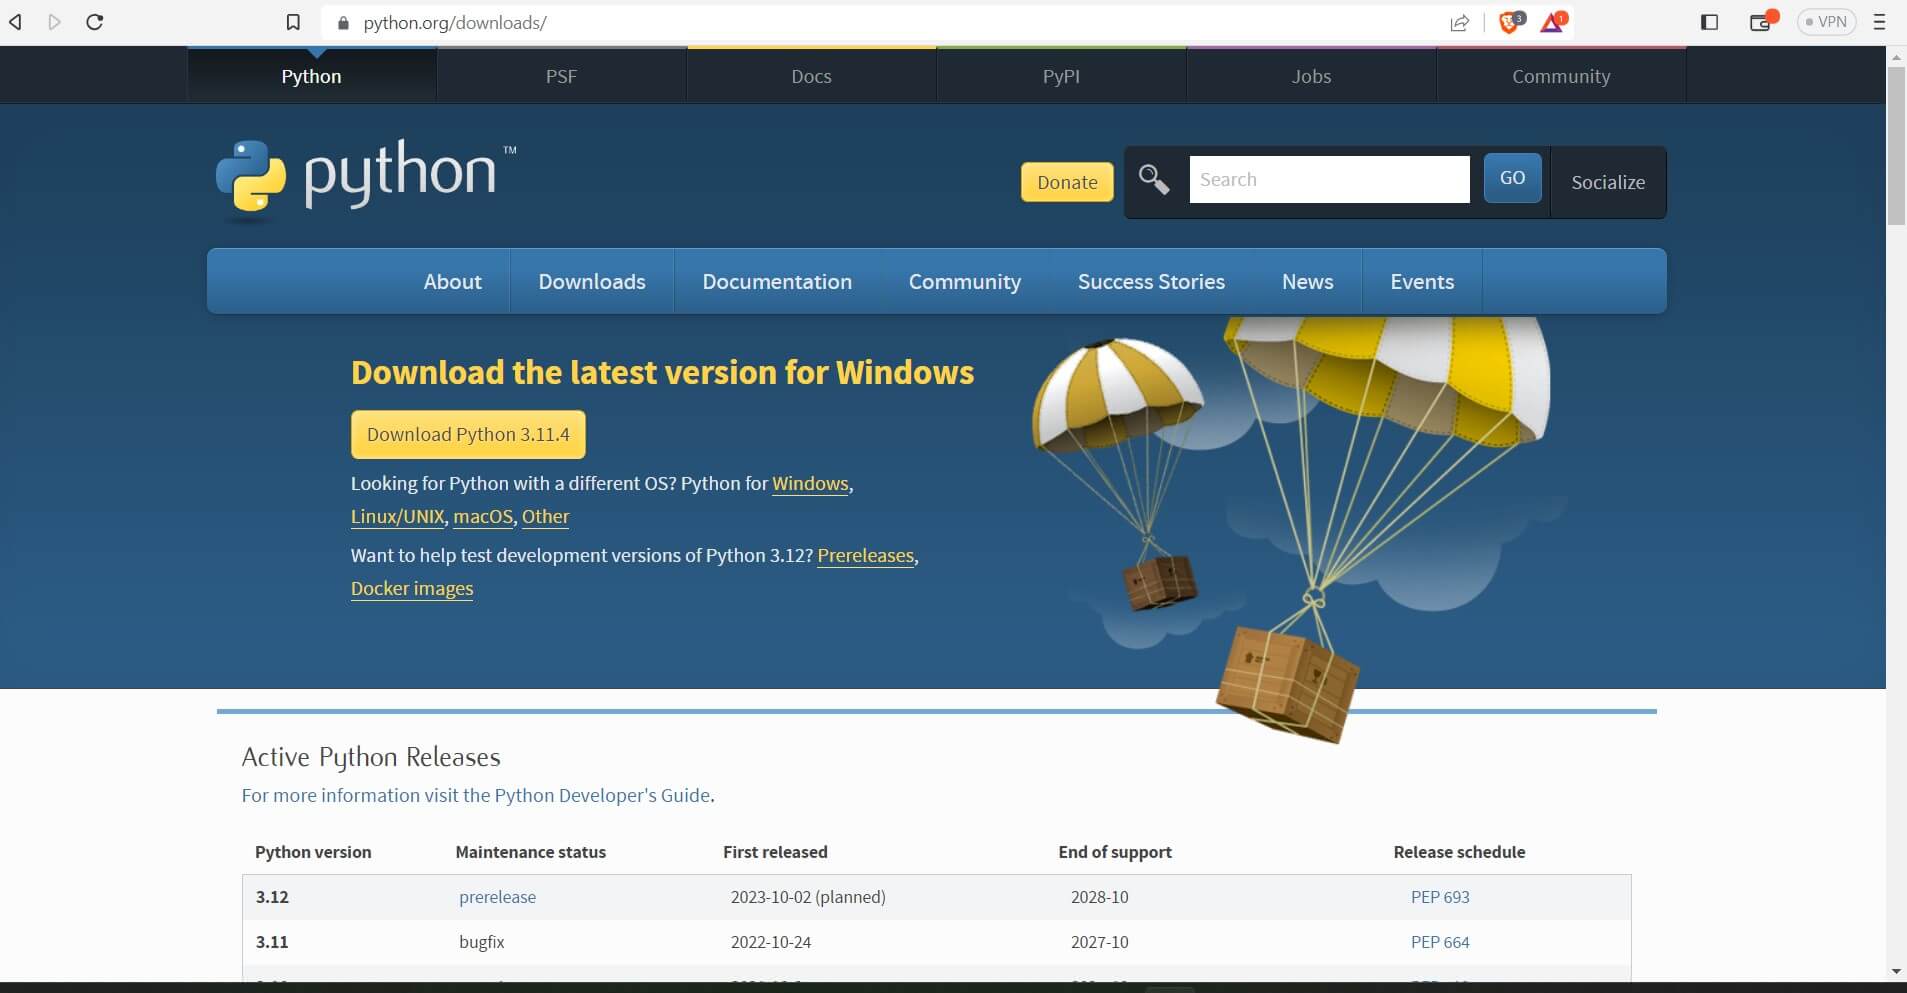This screenshot has height=993, width=1907.
Task: Click the search magnifier icon
Action: pos(1154,180)
